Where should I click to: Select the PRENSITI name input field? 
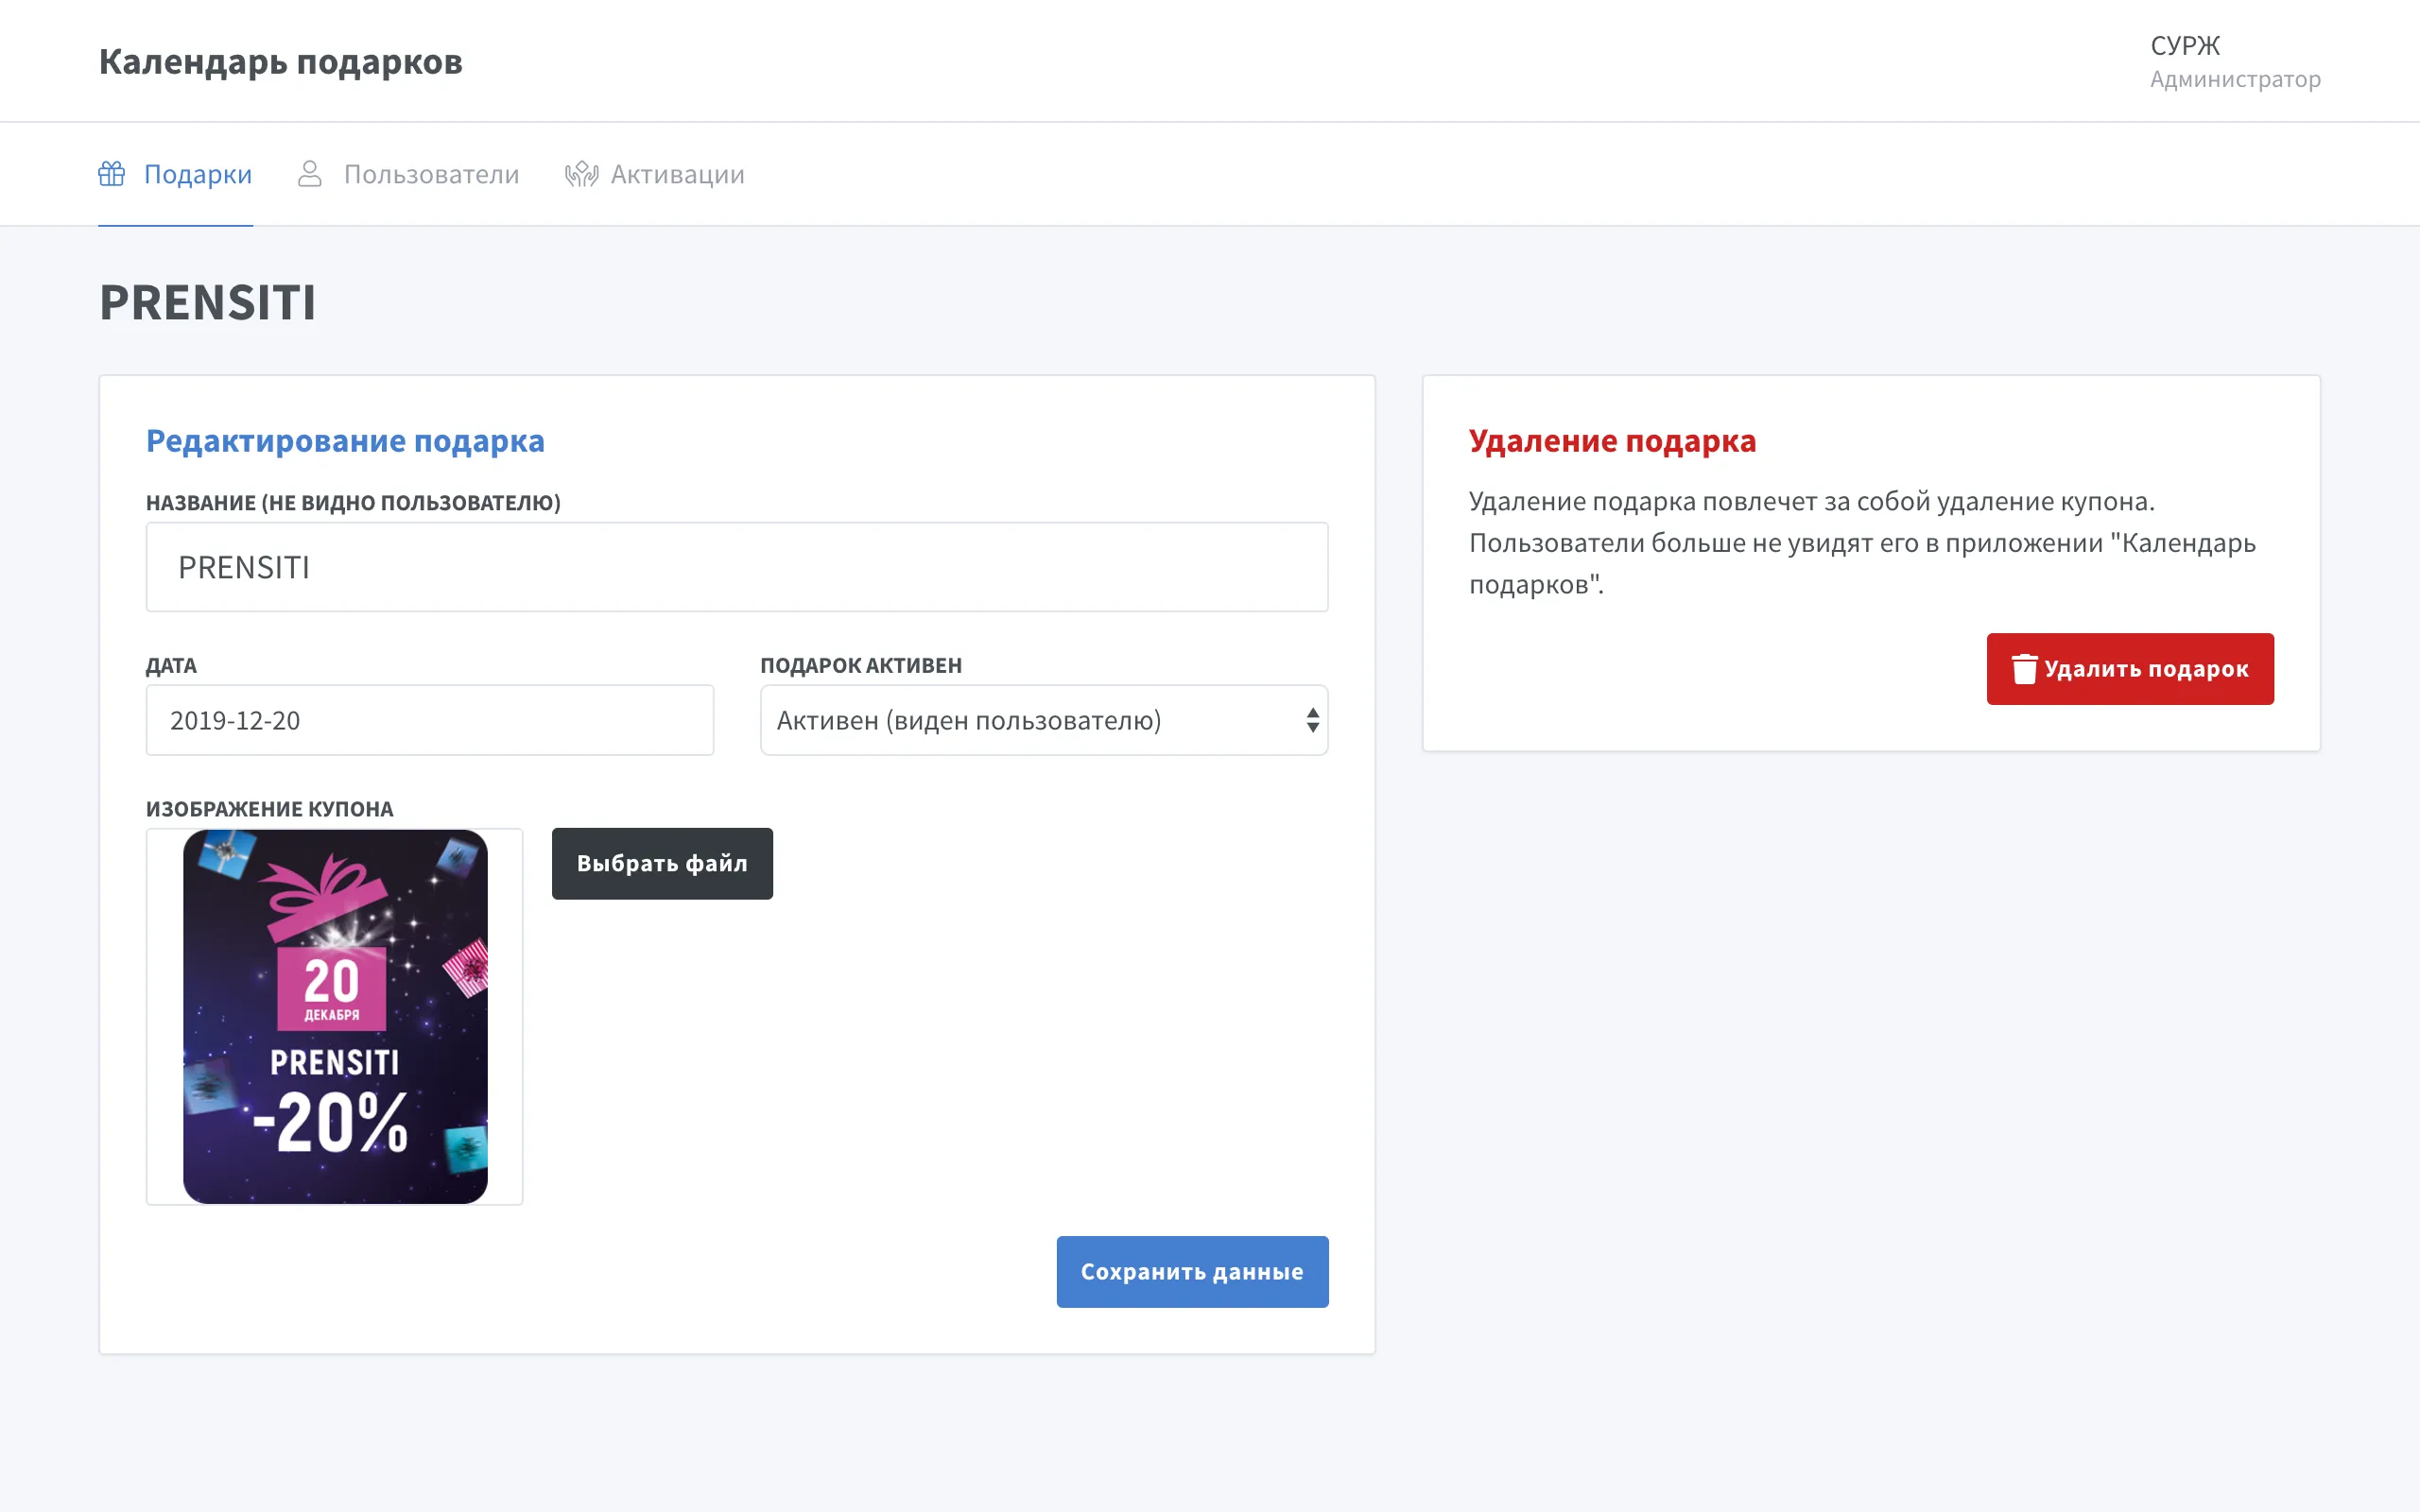738,566
